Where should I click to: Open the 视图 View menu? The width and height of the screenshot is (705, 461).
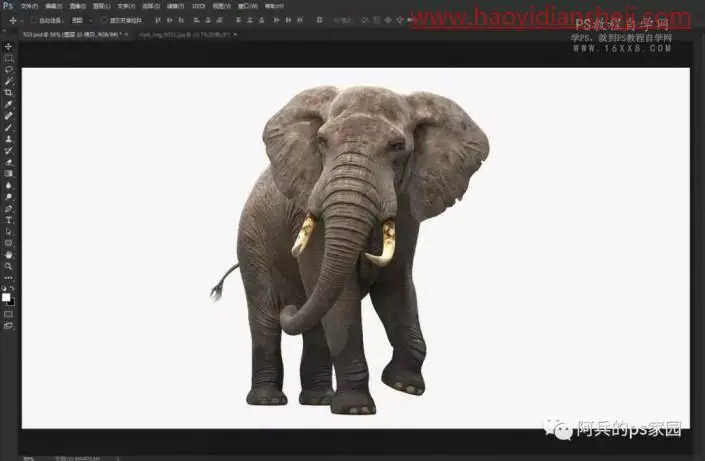click(222, 6)
